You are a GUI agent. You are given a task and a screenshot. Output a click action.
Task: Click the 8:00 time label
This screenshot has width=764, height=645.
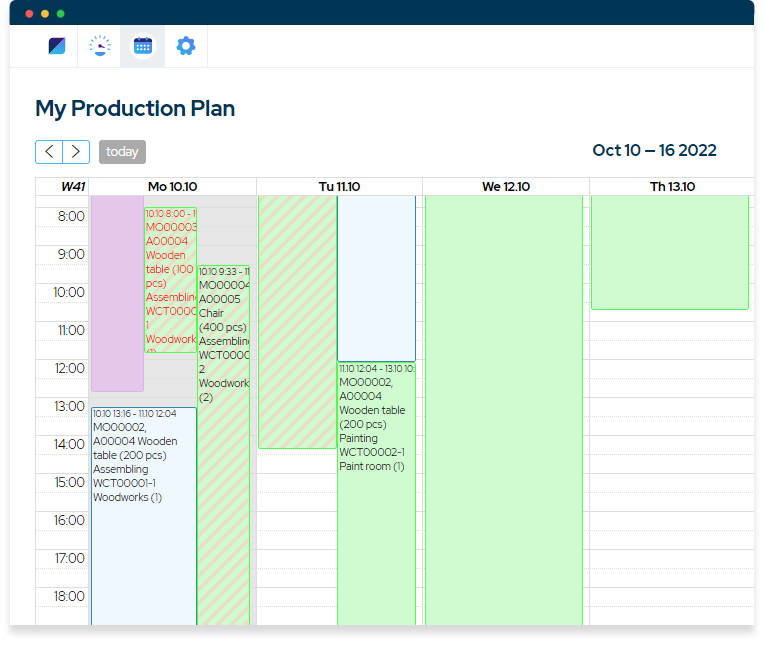click(71, 216)
